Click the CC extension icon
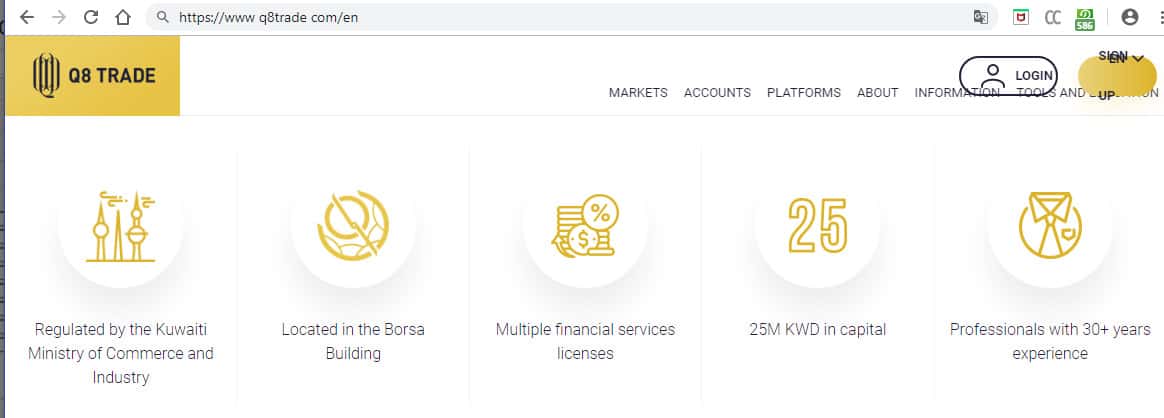This screenshot has width=1164, height=418. (x=1052, y=17)
